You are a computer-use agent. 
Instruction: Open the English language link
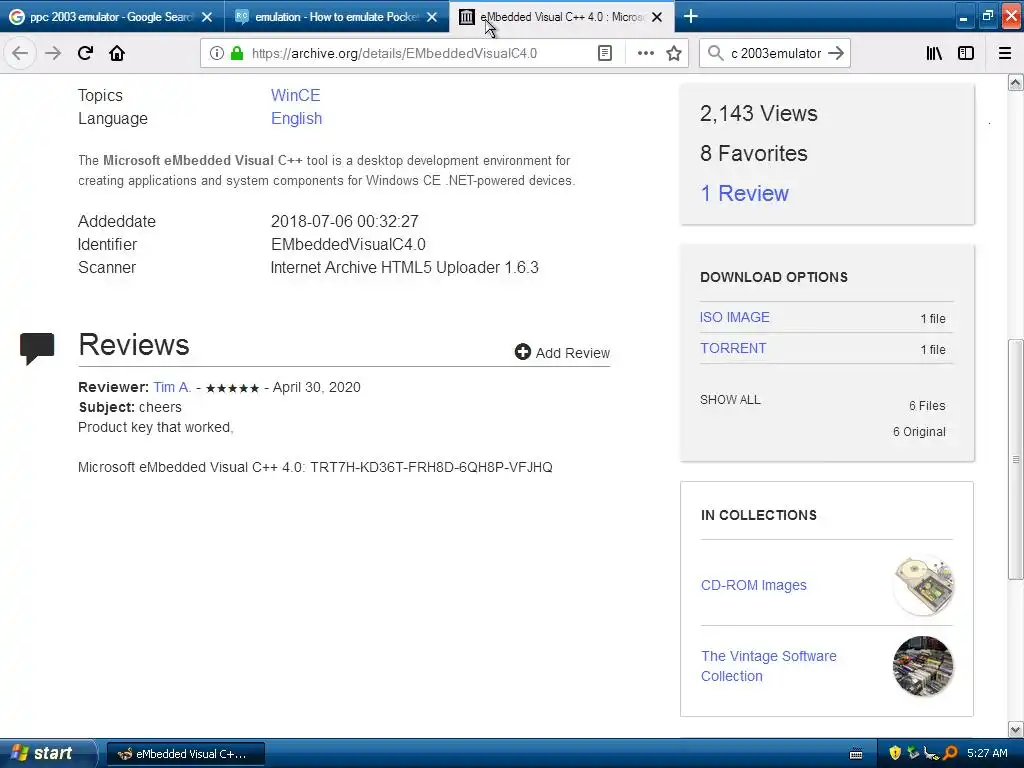point(296,119)
